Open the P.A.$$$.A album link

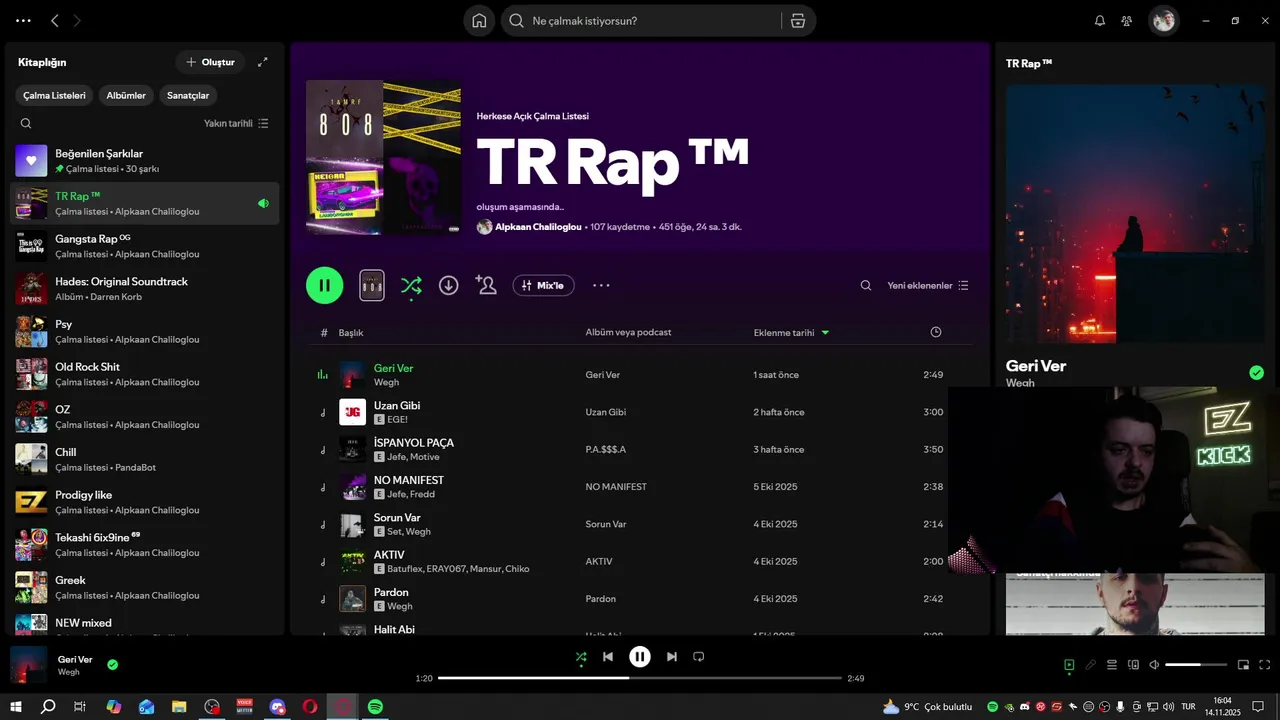(606, 449)
